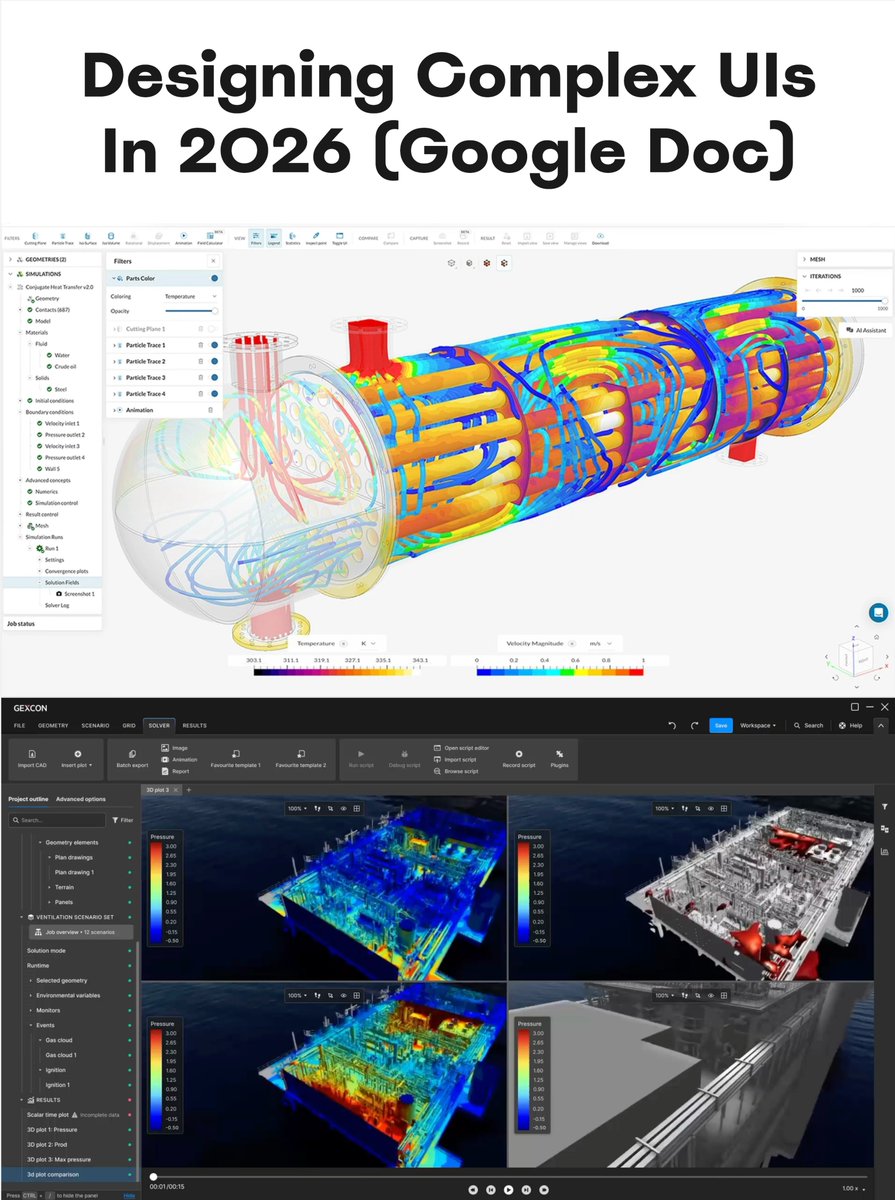The width and height of the screenshot is (895, 1200).
Task: Switch to the RESULTS tab
Action: tap(194, 725)
